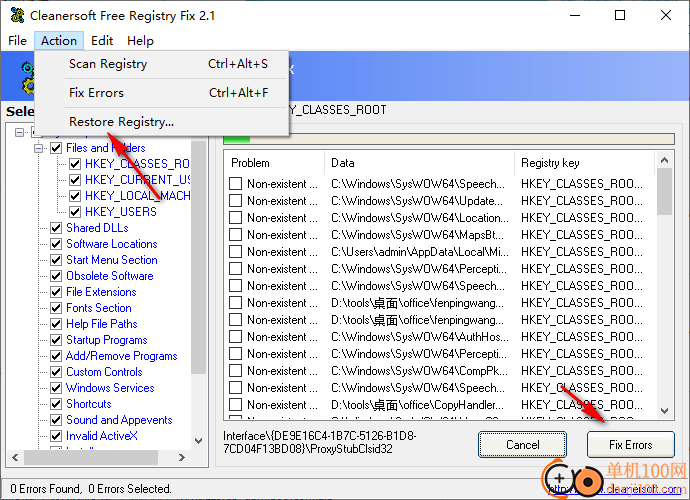Viewport: 690px width, 500px height.
Task: Click the results list scroll down arrow
Action: coord(664,411)
